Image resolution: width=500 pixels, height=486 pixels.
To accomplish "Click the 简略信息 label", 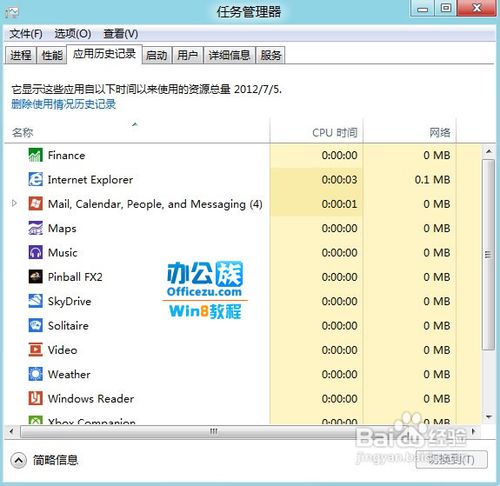I will tap(56, 460).
